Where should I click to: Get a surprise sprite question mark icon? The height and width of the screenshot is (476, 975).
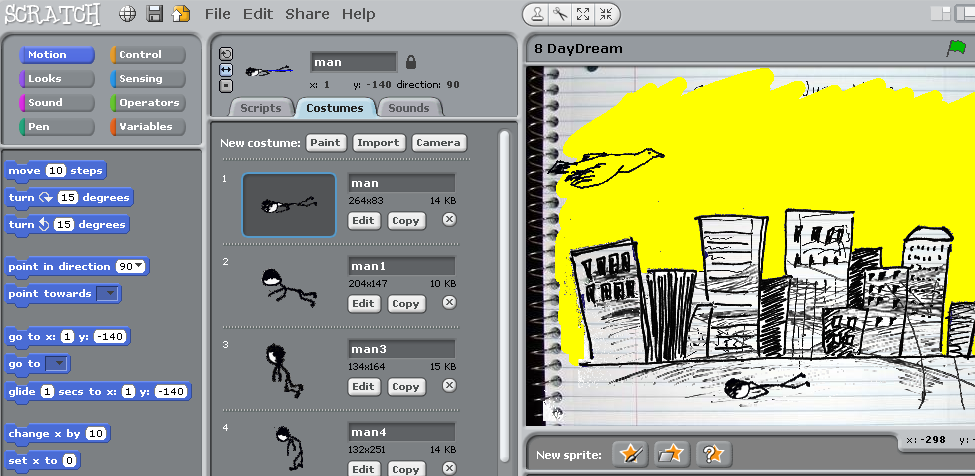coord(713,454)
